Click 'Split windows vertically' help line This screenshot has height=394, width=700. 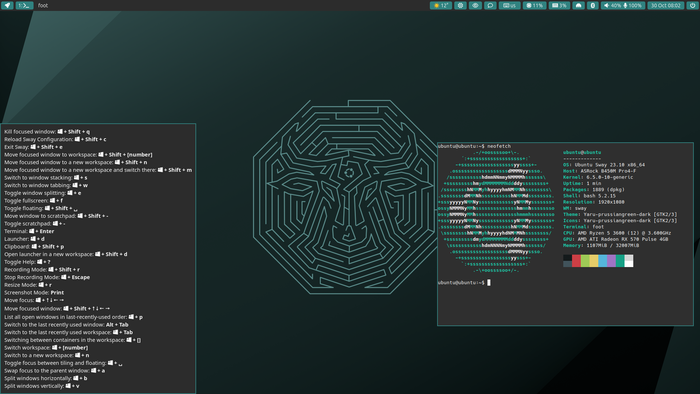[42, 386]
